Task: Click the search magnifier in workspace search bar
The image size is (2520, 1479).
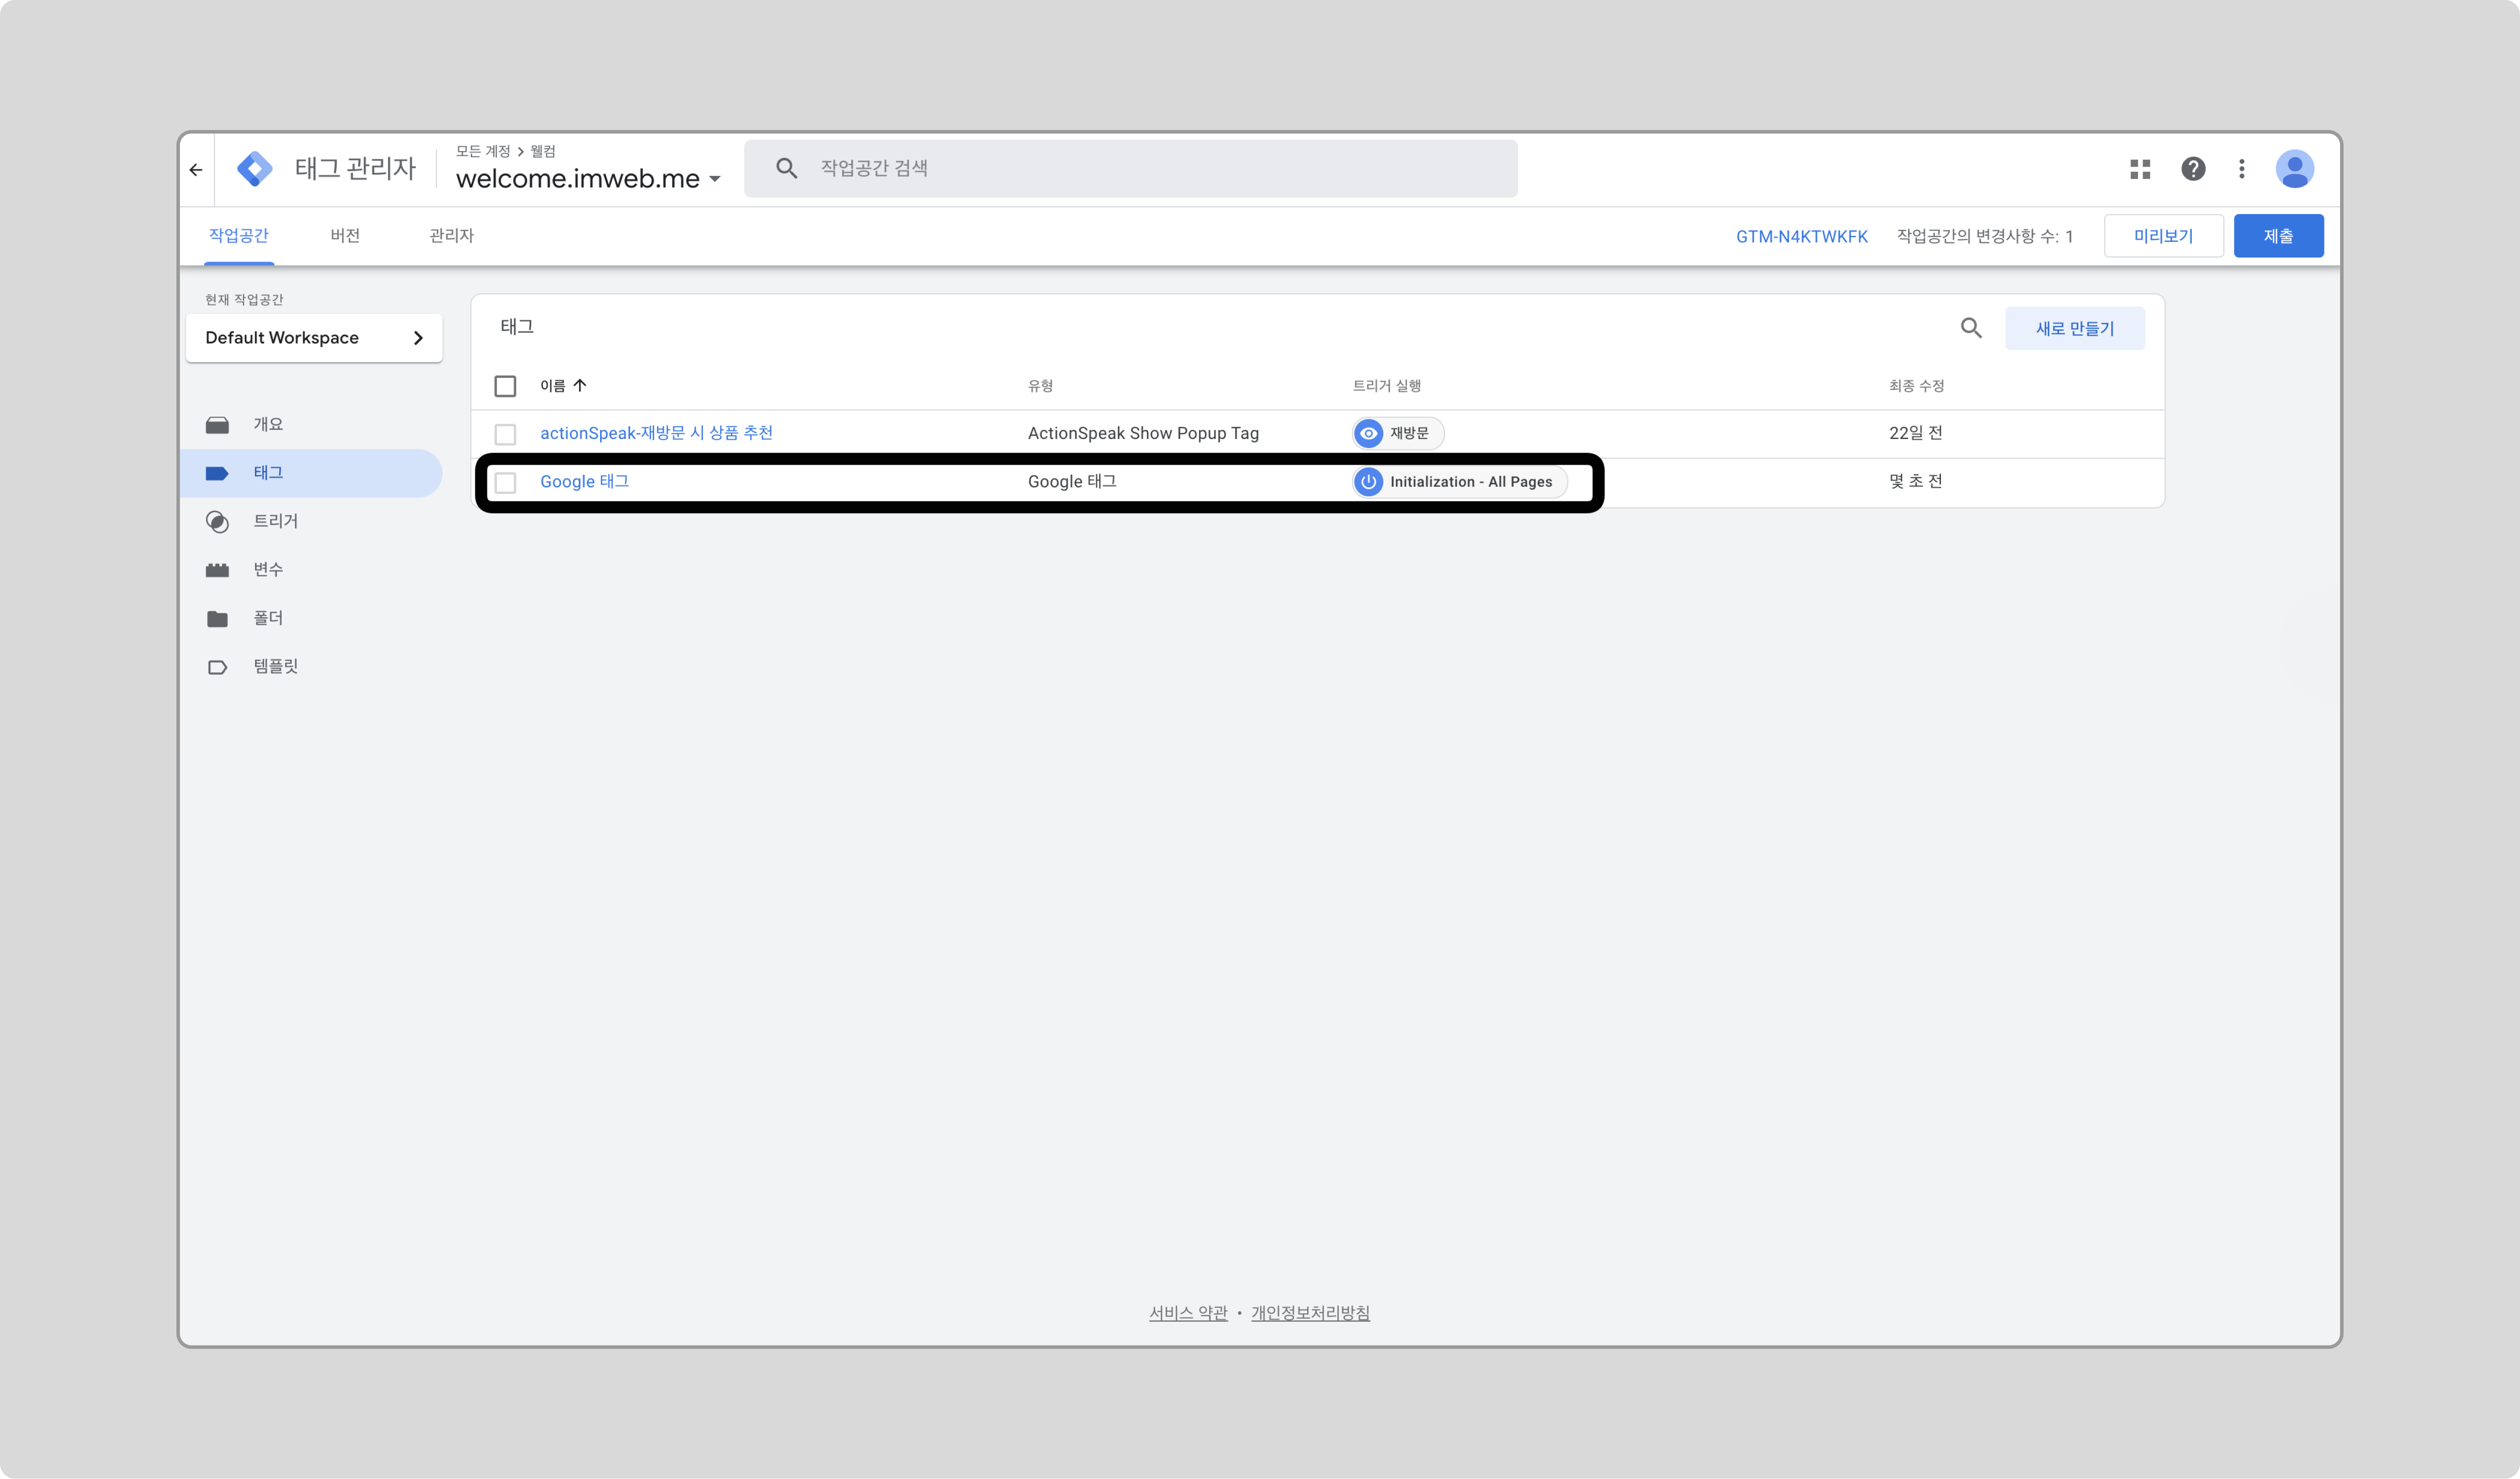Action: pos(787,168)
